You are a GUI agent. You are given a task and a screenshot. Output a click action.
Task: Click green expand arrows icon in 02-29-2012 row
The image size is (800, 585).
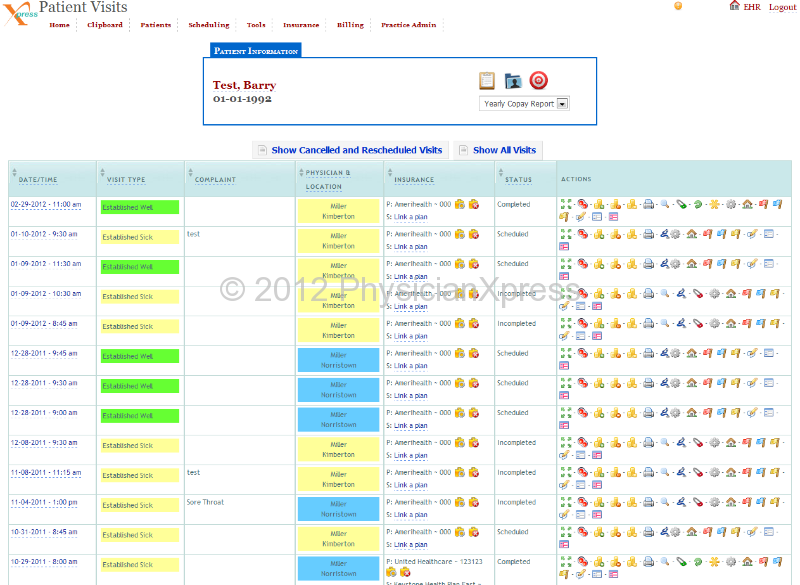pos(565,204)
